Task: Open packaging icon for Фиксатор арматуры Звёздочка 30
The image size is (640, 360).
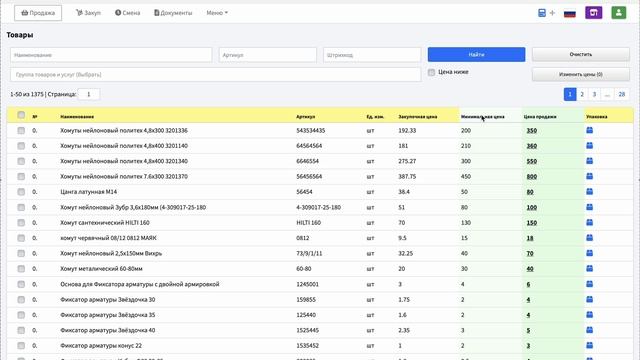Action: [x=589, y=299]
